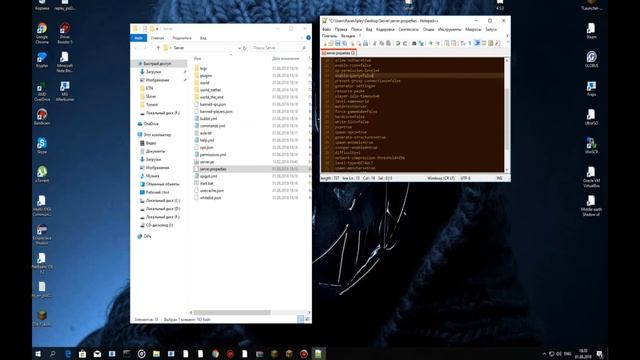Open the blue Файл tab in Explorer
This screenshot has height=360, width=640.
pos(139,38)
